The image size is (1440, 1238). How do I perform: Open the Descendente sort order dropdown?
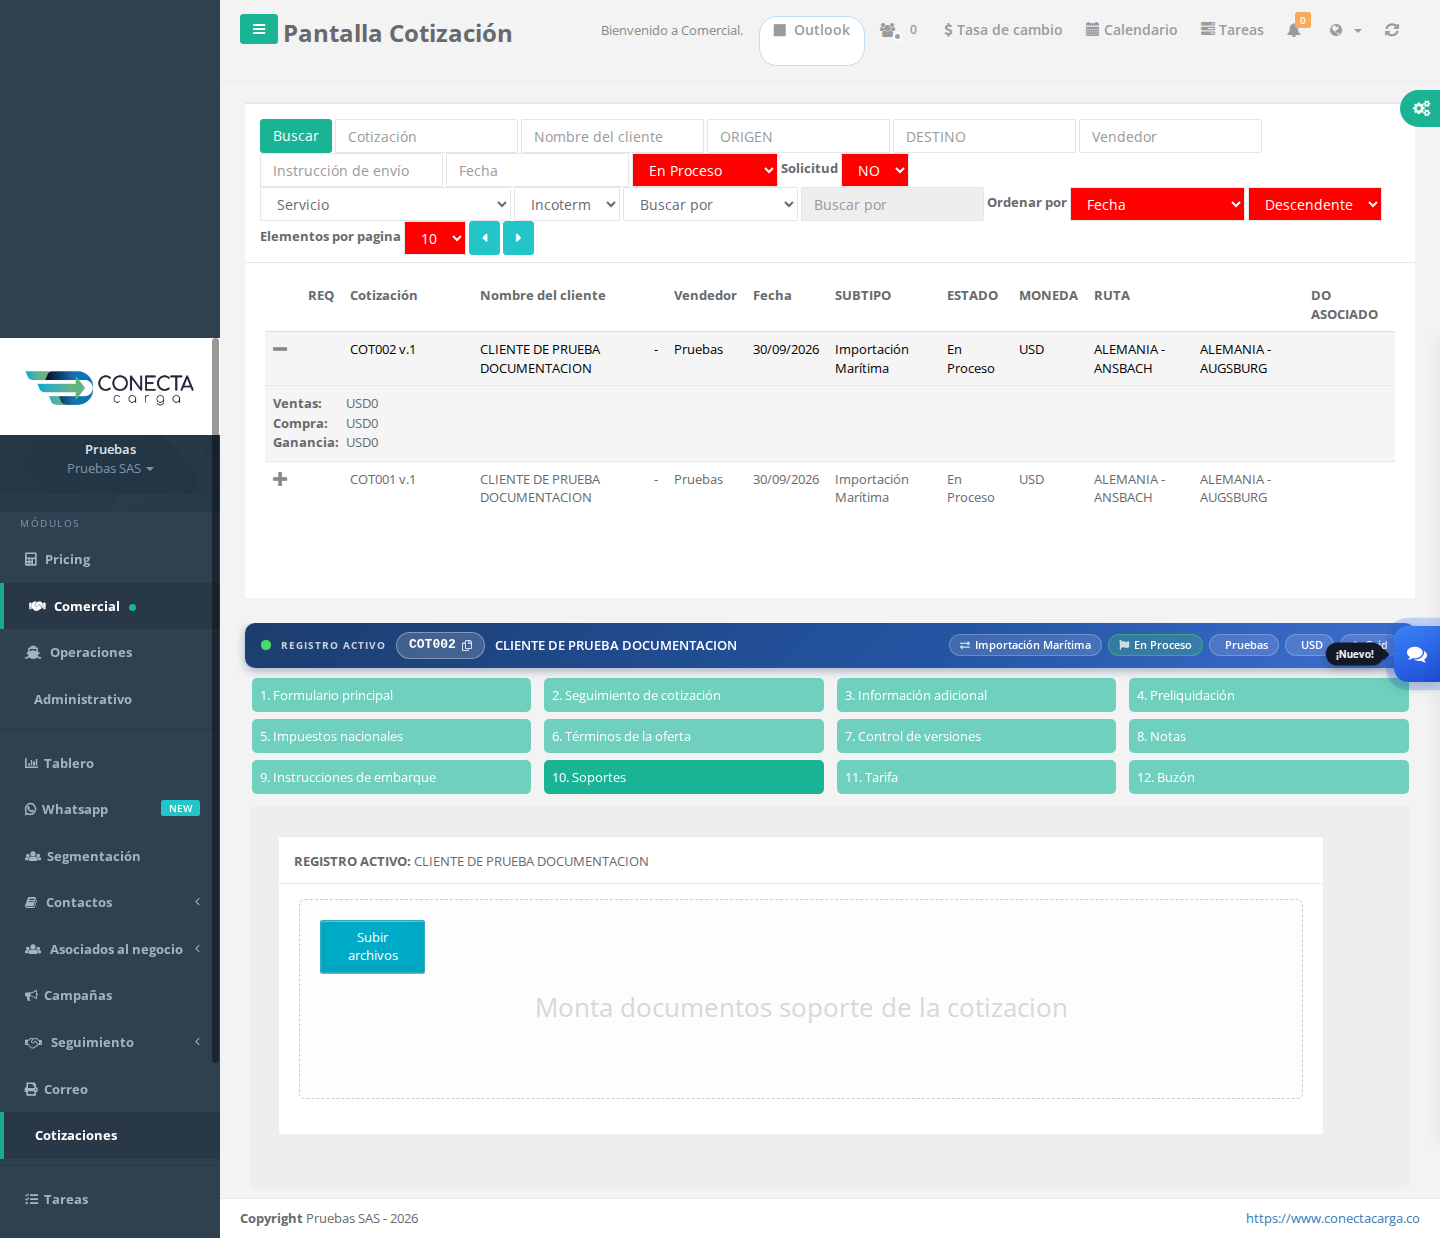click(x=1315, y=205)
